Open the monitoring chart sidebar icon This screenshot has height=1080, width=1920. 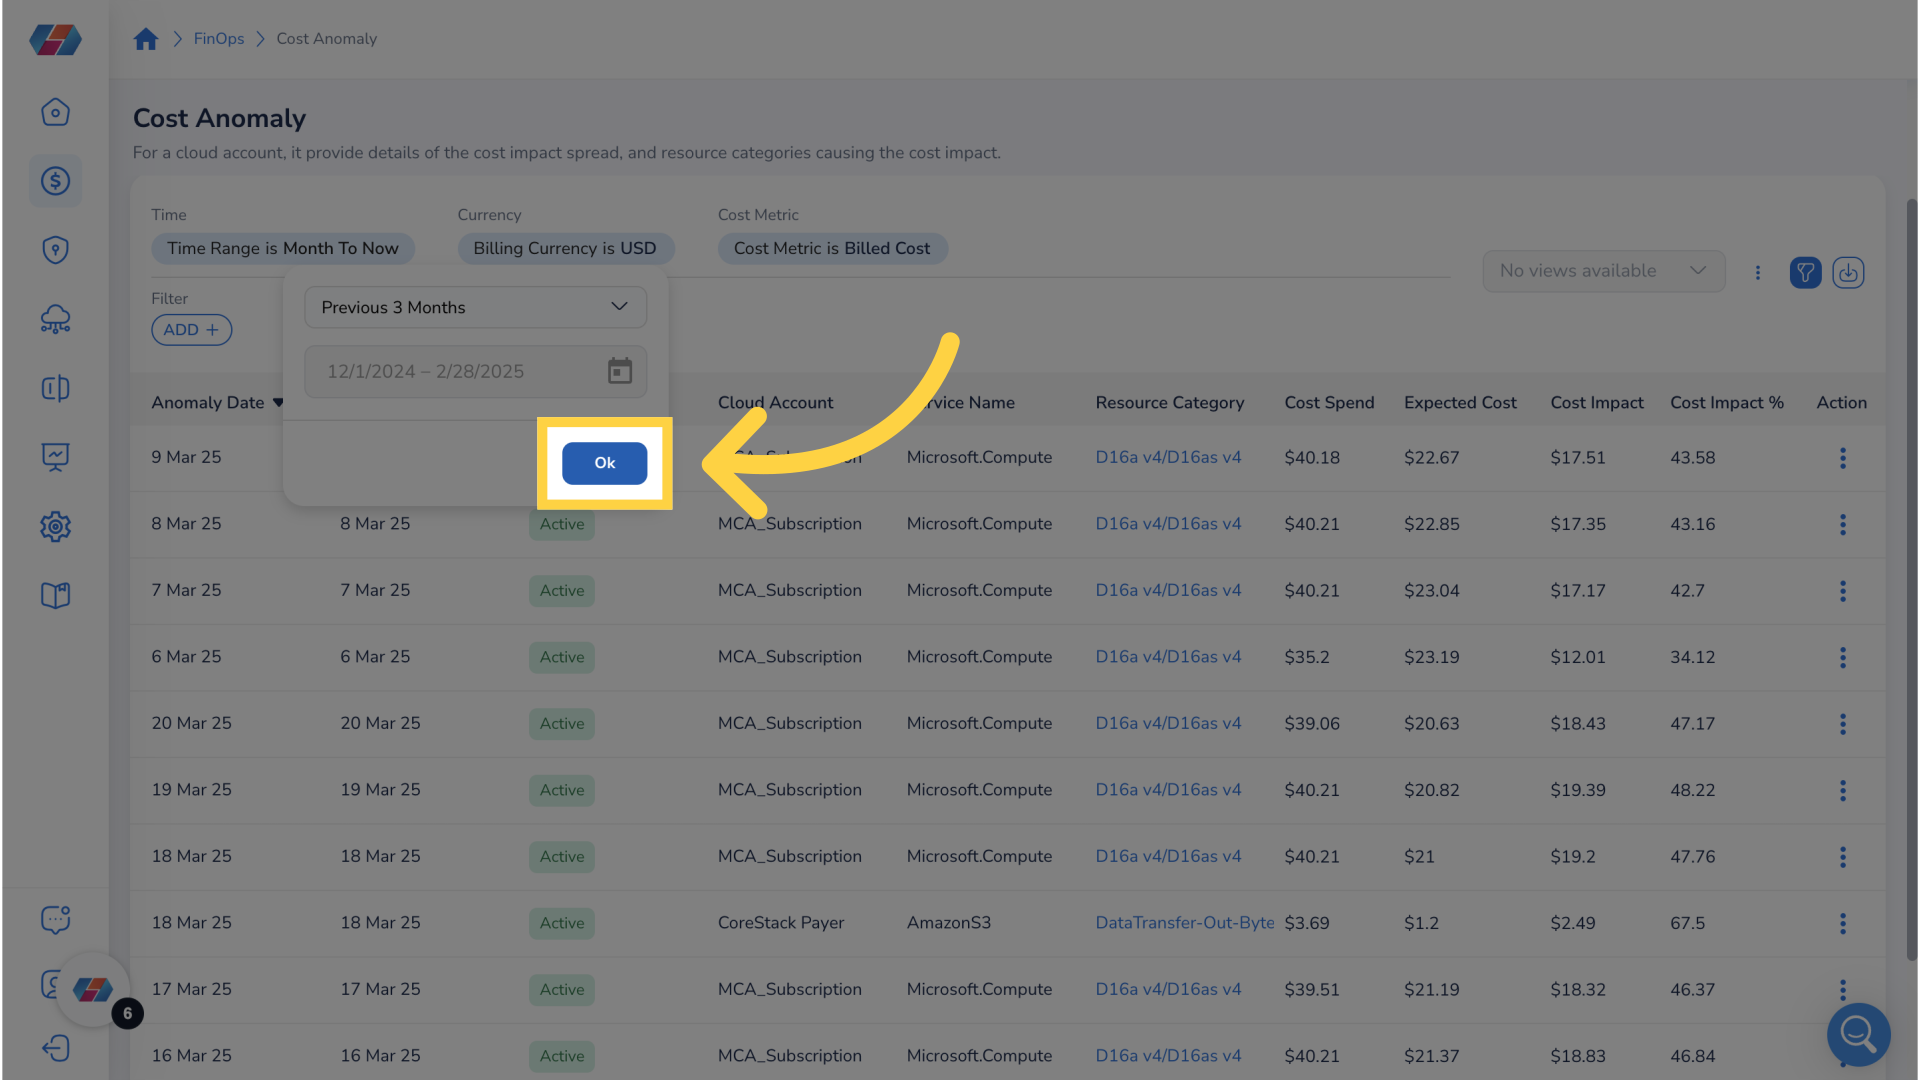(55, 457)
